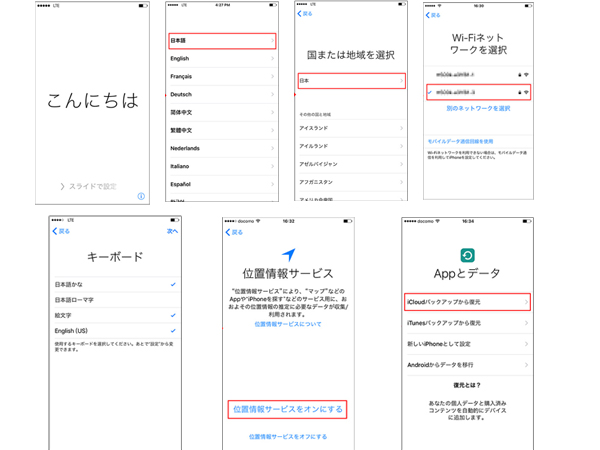Select アイスランド in the region list

pos(352,128)
